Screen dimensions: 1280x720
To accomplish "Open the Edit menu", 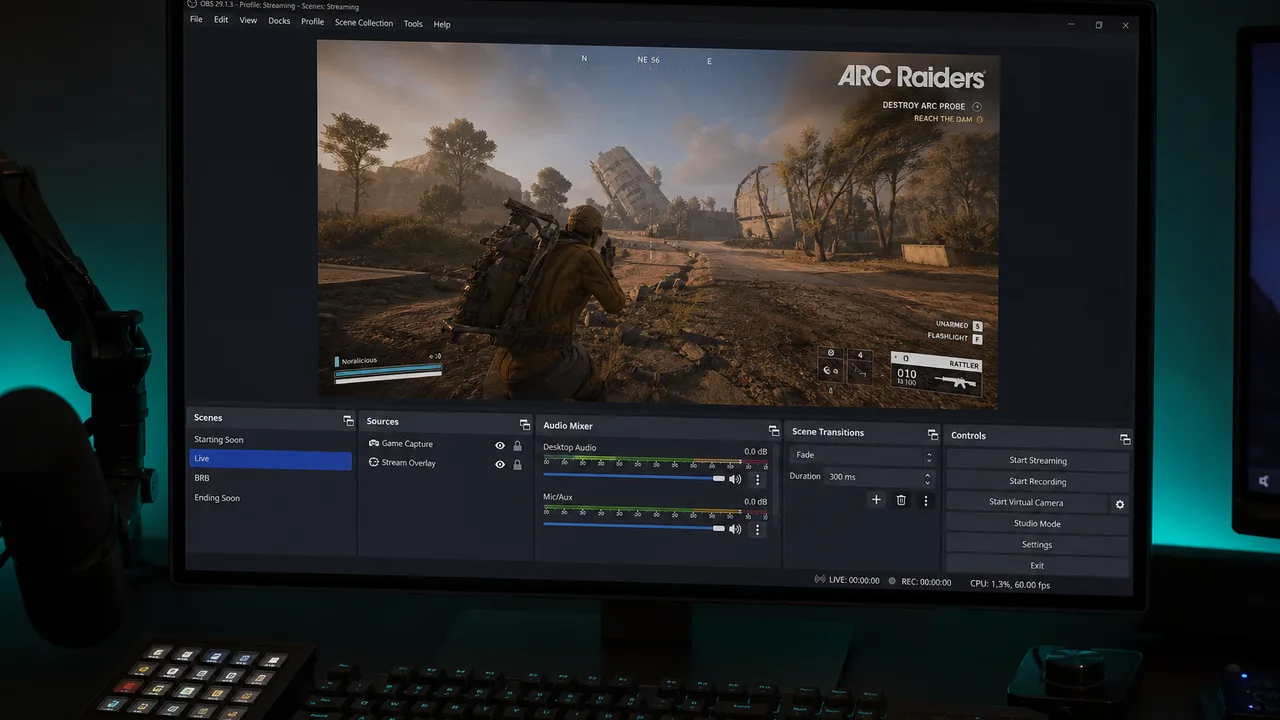I will coord(221,20).
